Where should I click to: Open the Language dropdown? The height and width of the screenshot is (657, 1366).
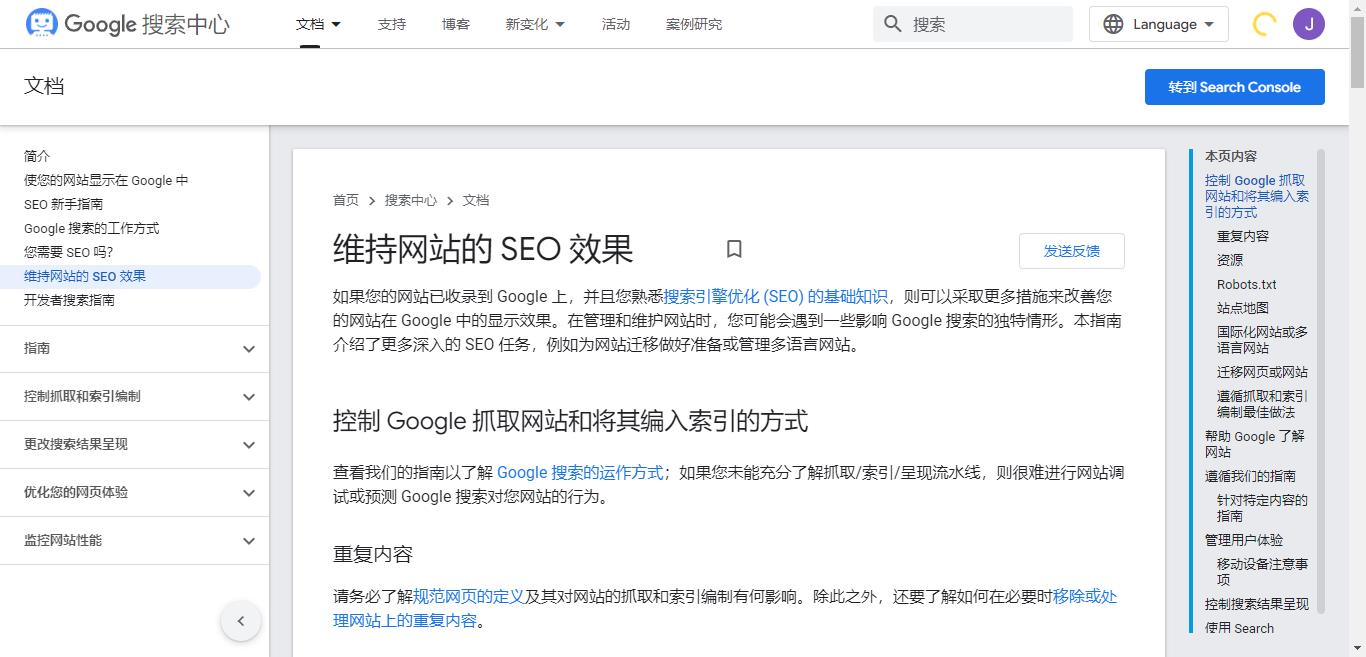1158,23
